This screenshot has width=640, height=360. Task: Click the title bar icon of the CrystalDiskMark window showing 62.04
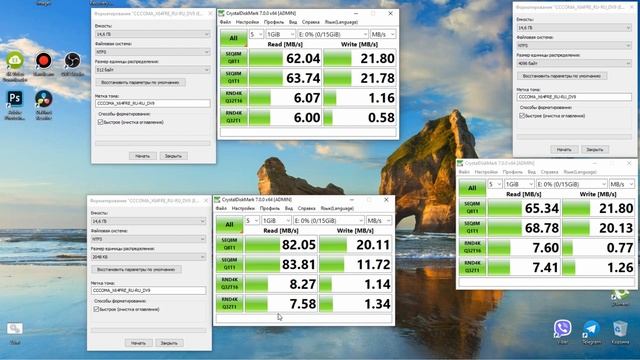(x=221, y=13)
